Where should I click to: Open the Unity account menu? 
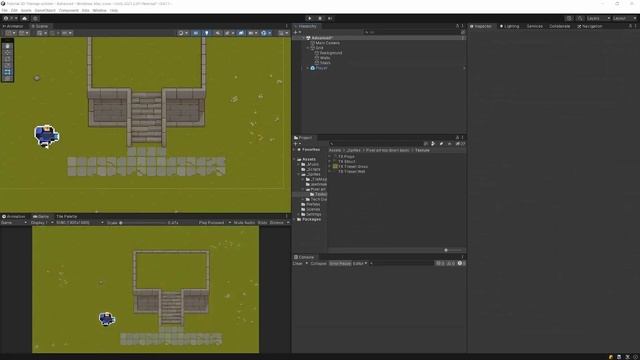[x=10, y=18]
